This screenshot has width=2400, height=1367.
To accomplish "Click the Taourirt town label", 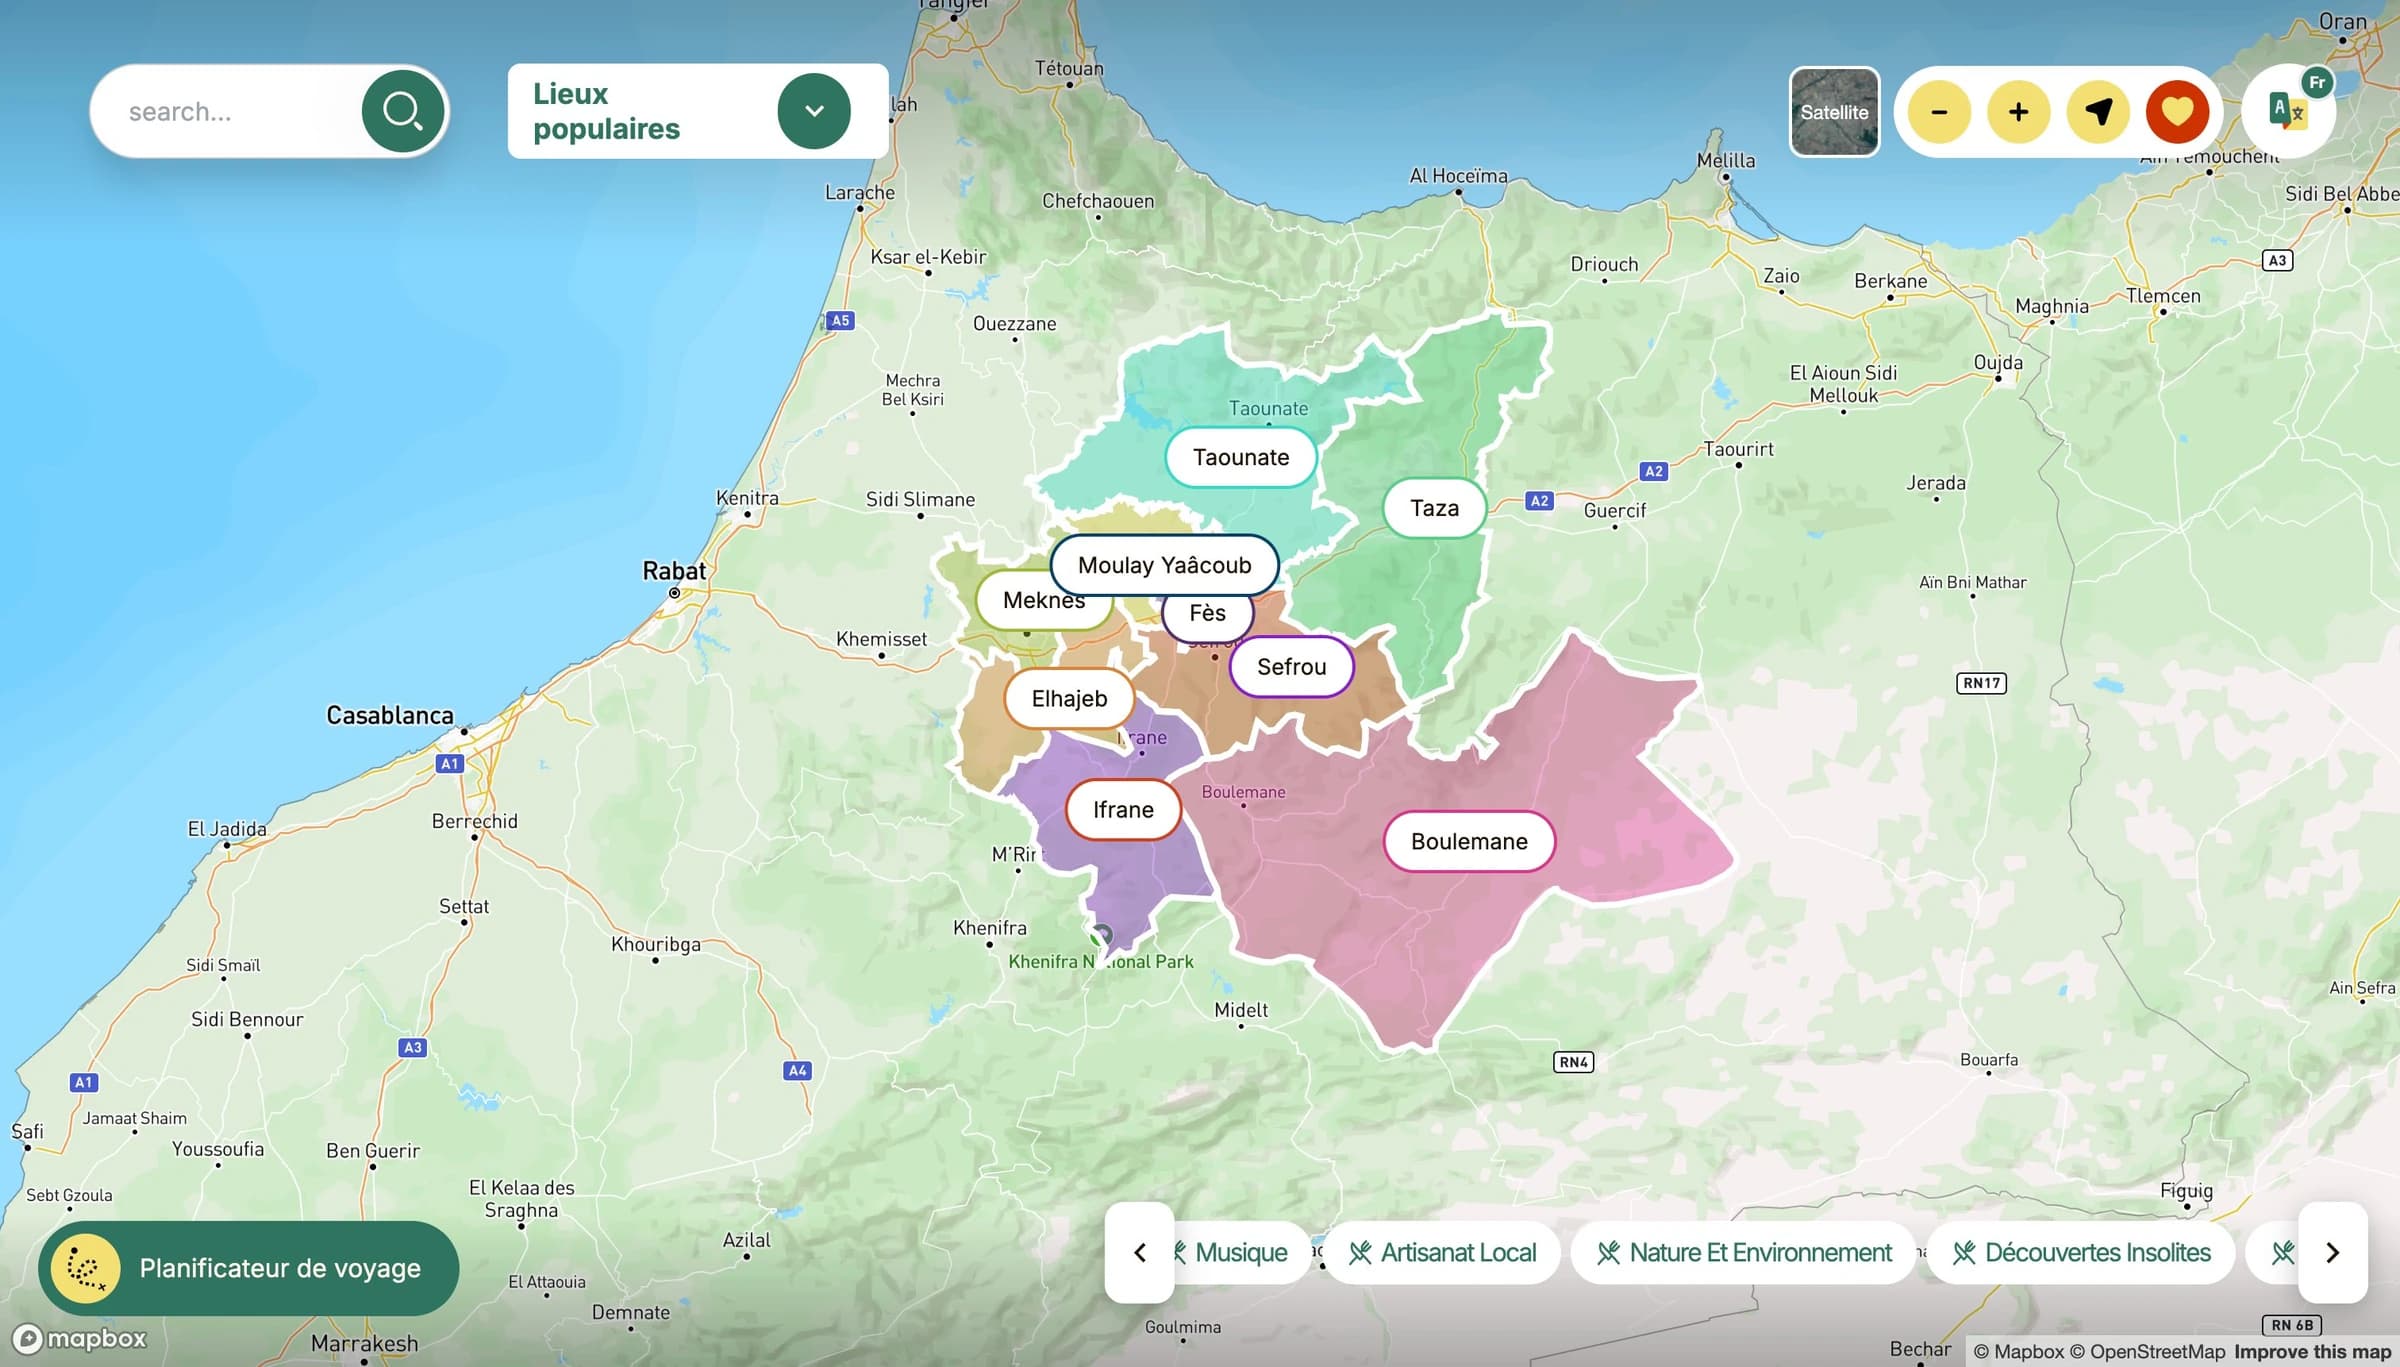I will point(1738,449).
